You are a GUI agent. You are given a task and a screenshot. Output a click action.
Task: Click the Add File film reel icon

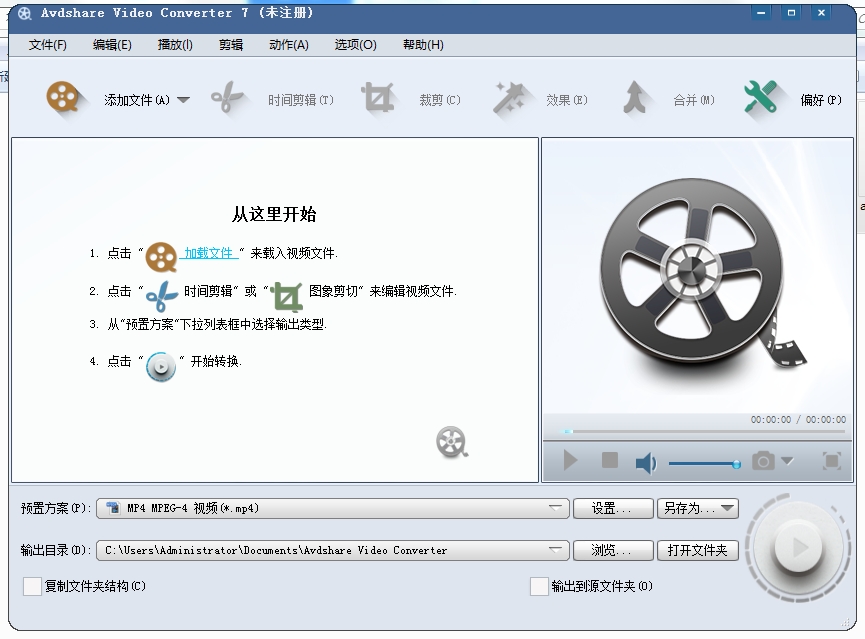click(63, 97)
